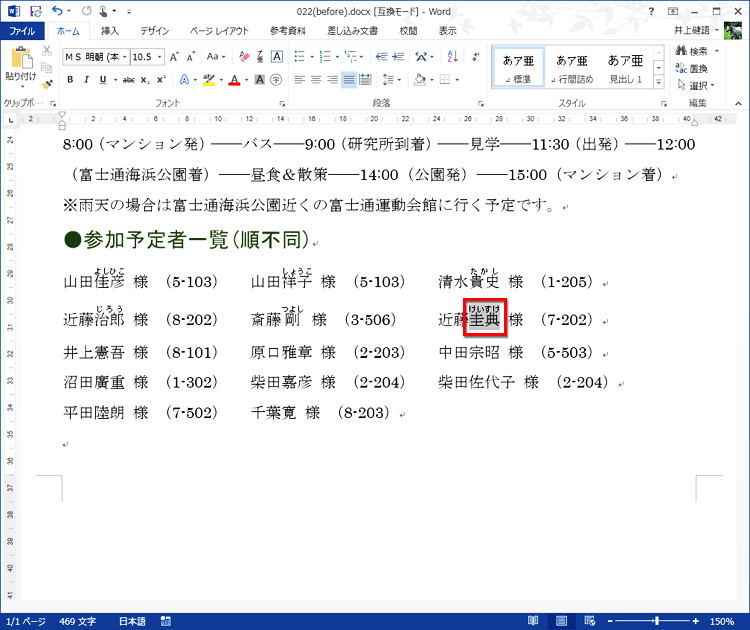Switch to the Insert tab
Viewport: 750px width, 630px height.
click(110, 31)
